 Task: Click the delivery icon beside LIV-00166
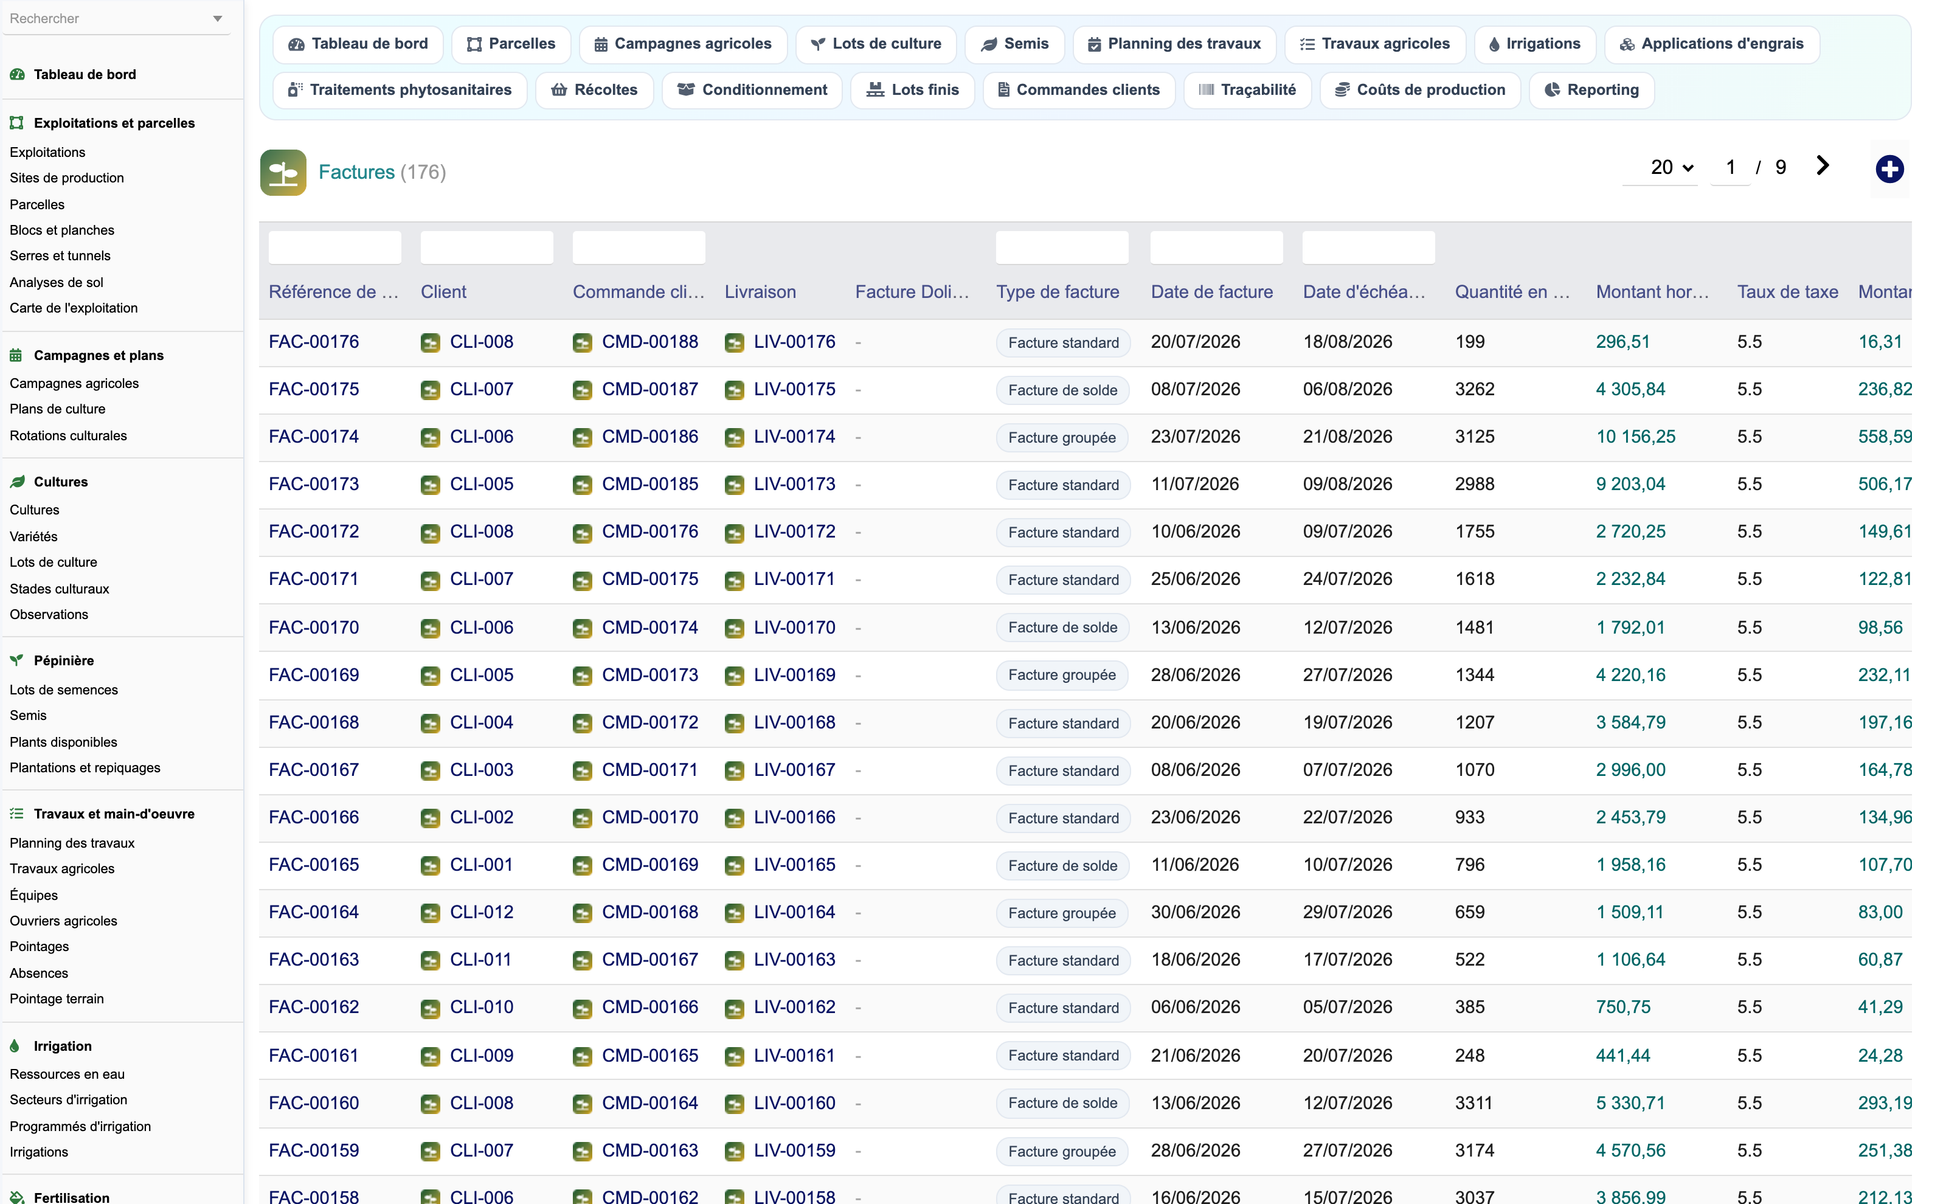(x=734, y=818)
